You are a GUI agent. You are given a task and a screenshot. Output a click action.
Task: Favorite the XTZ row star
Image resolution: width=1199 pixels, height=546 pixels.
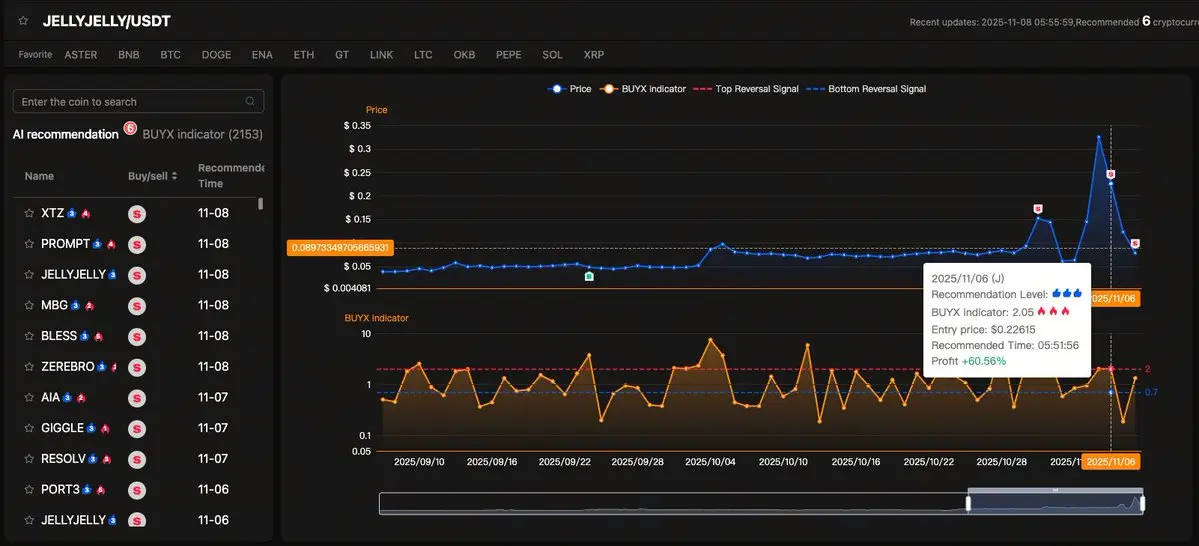click(x=29, y=213)
